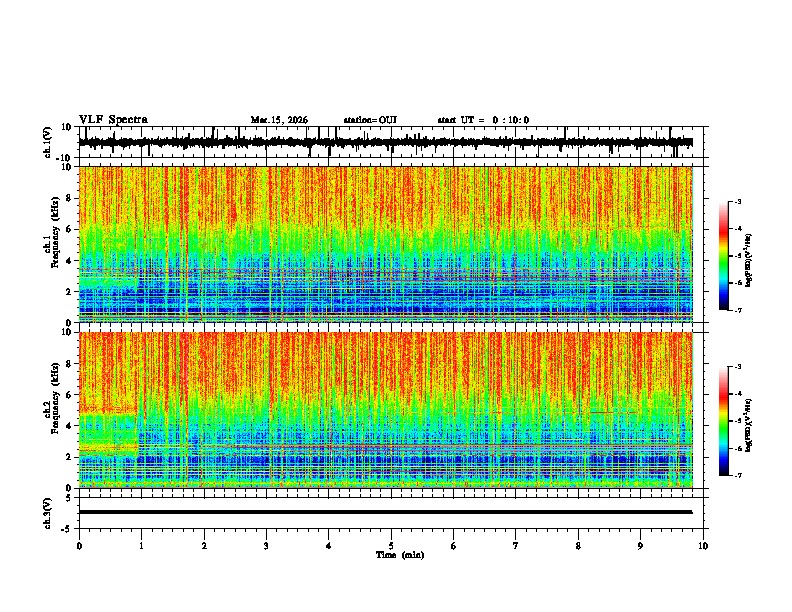Click the ch.1 spectrogram color scale bar
The image size is (792, 612).
point(723,256)
